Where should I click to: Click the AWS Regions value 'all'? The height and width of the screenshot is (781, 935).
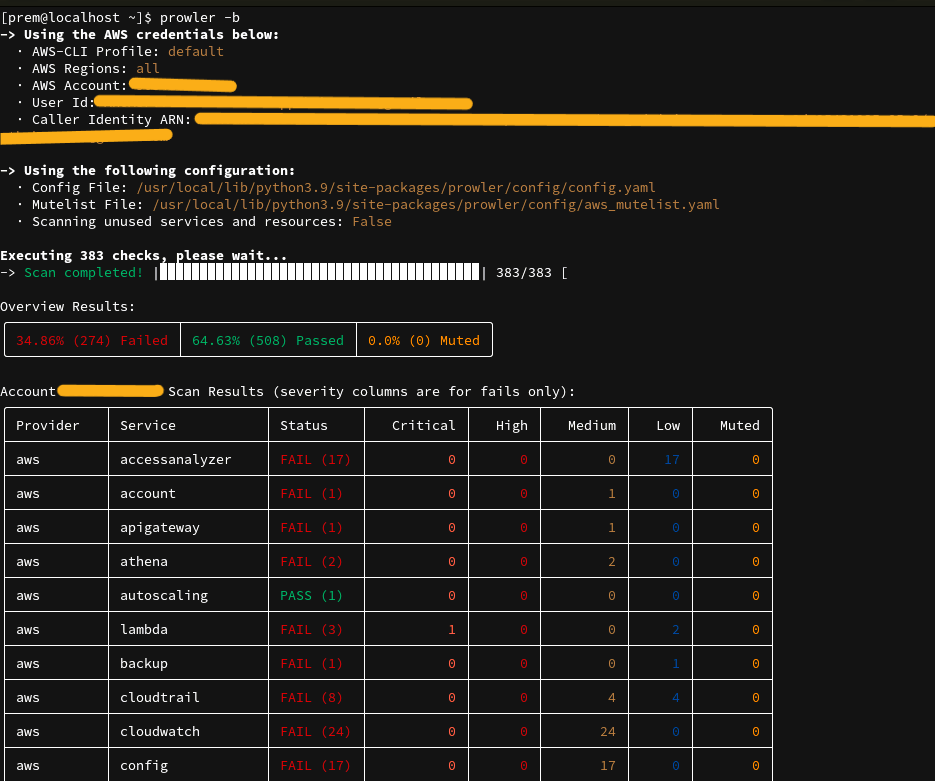coord(148,69)
